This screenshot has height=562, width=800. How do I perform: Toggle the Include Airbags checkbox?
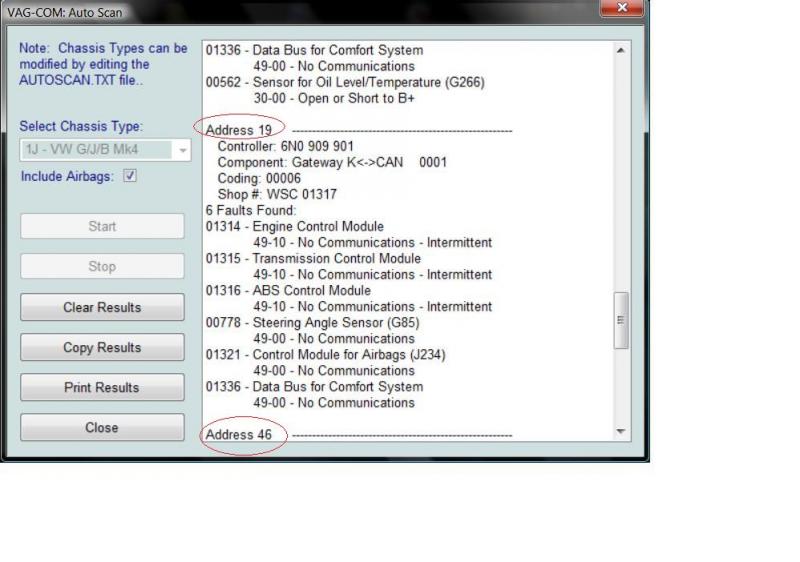(x=130, y=176)
